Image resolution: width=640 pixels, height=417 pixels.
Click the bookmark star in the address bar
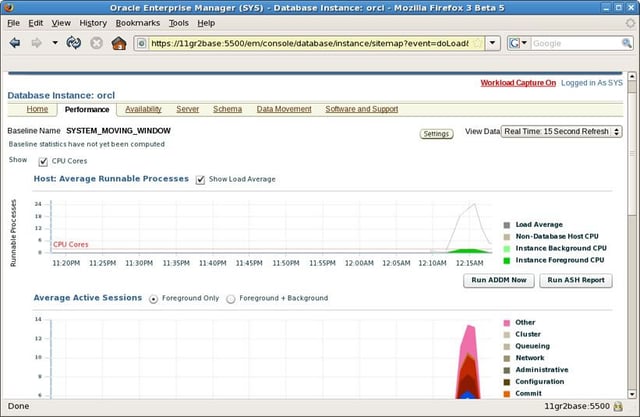(478, 43)
